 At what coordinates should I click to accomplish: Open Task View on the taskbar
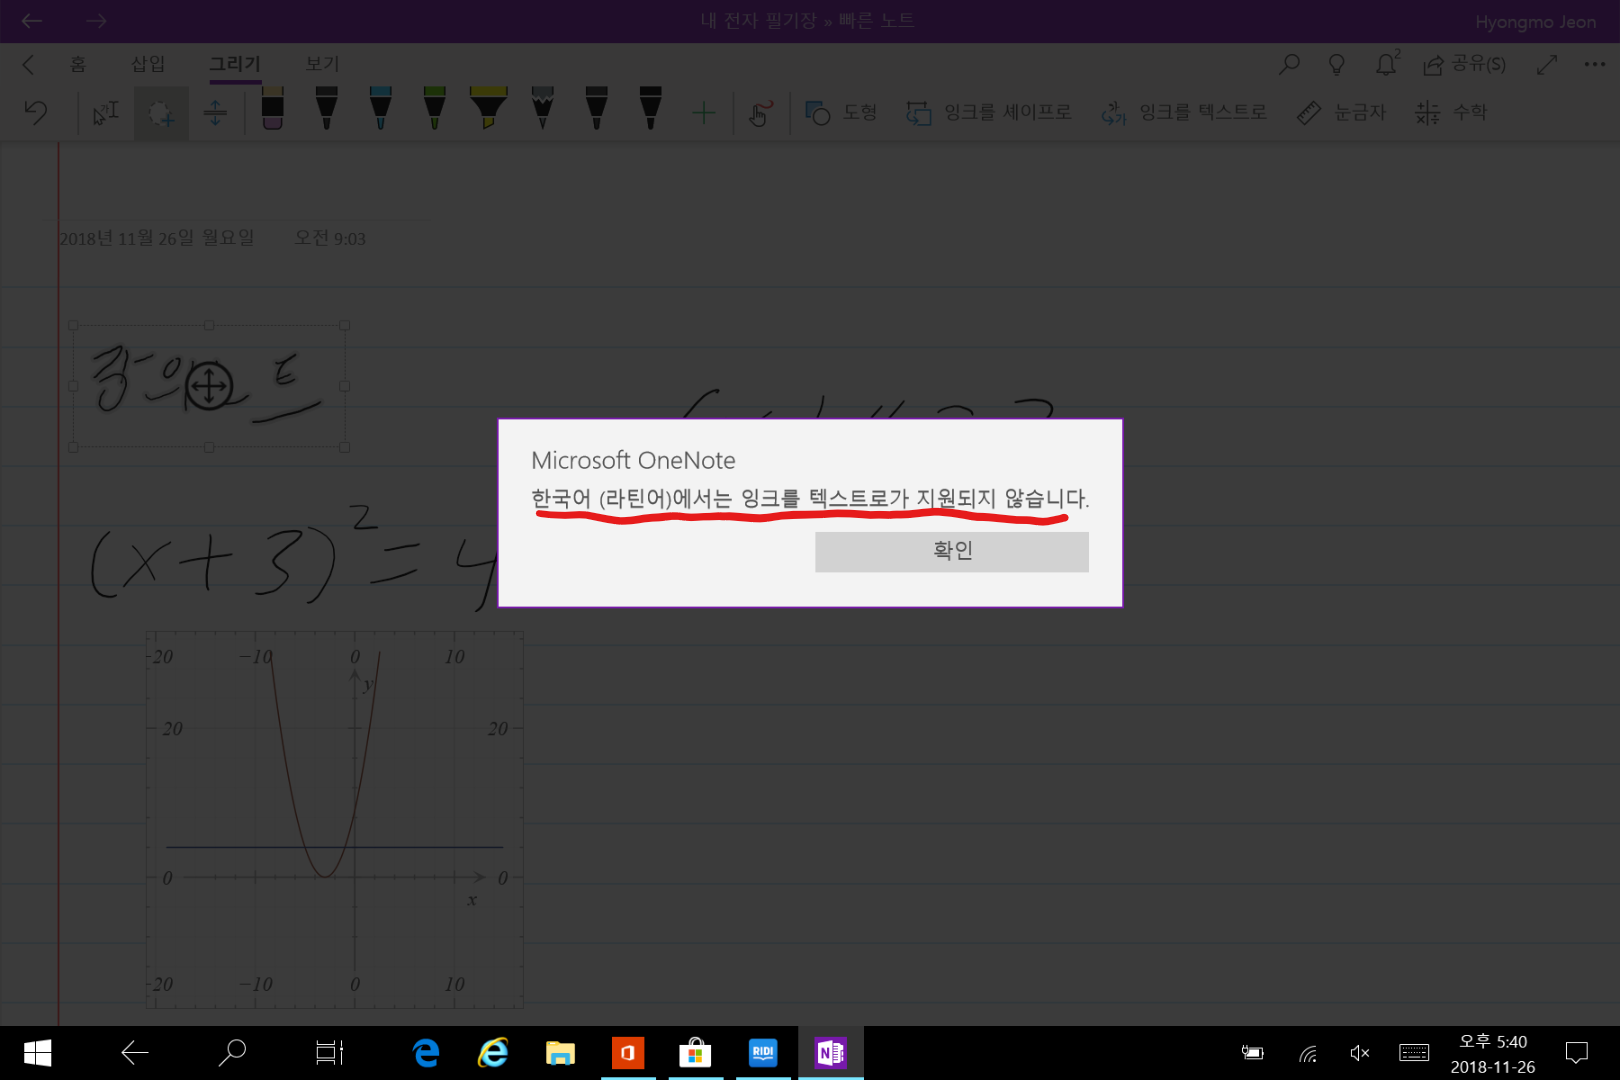(x=329, y=1053)
